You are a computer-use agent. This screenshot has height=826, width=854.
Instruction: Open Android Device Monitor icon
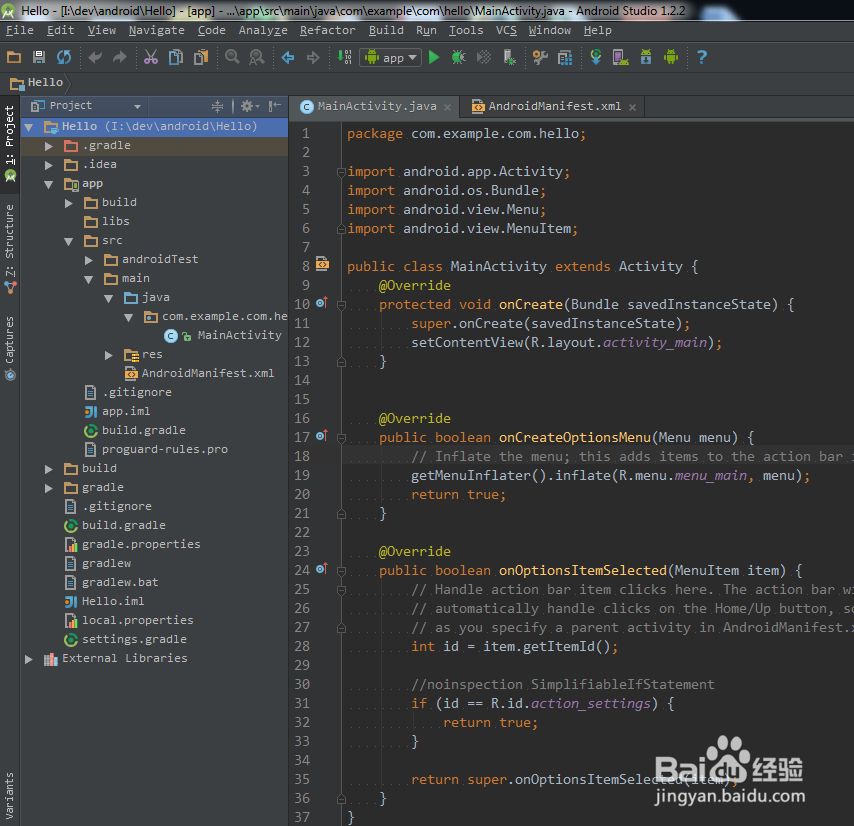(x=670, y=57)
